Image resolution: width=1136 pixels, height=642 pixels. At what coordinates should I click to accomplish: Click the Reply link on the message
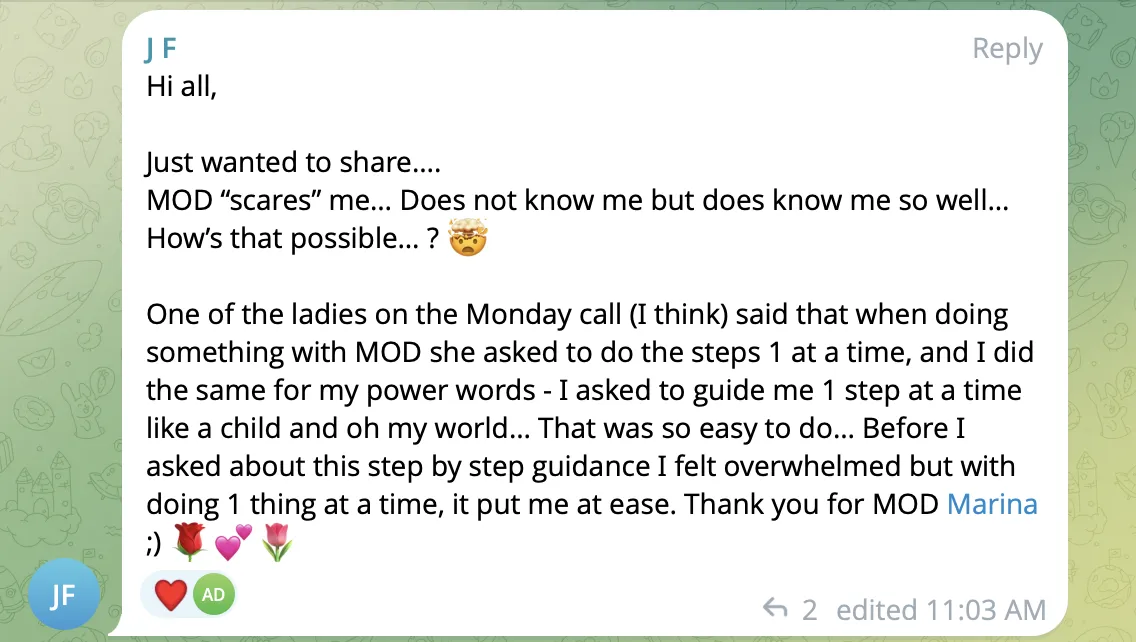[1007, 49]
